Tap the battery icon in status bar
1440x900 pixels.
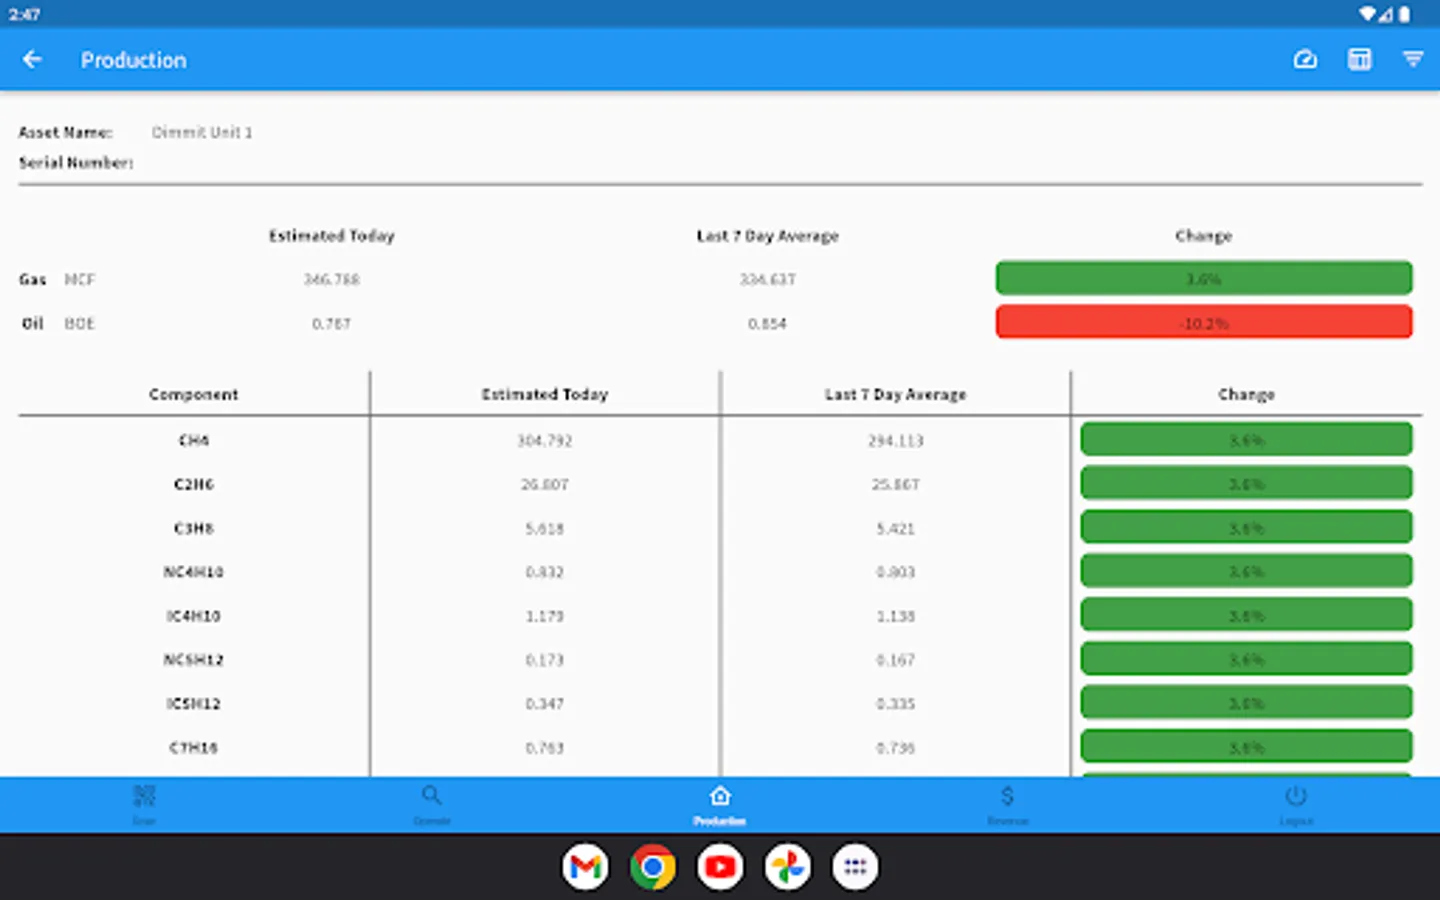(x=1405, y=14)
